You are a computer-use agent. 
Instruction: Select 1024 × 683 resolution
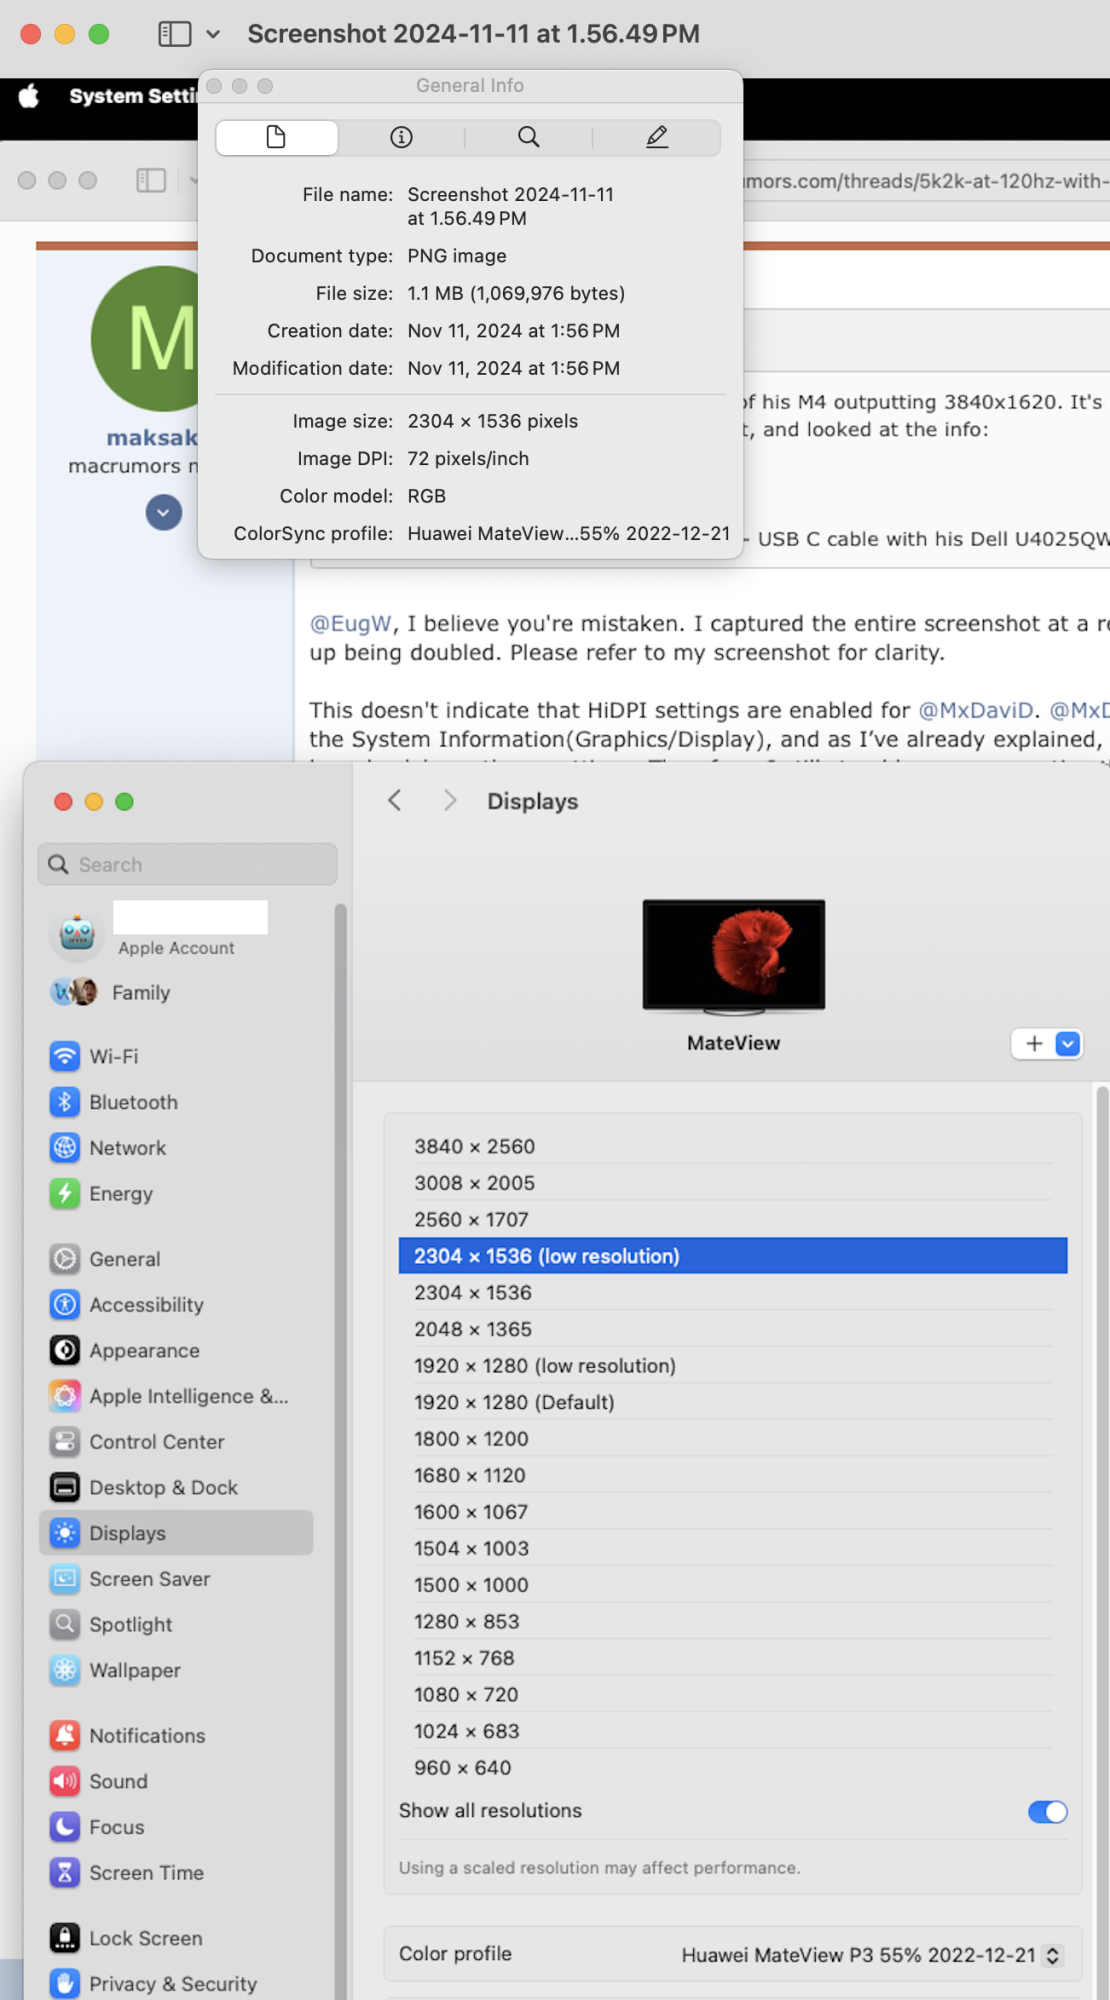tap(733, 1733)
